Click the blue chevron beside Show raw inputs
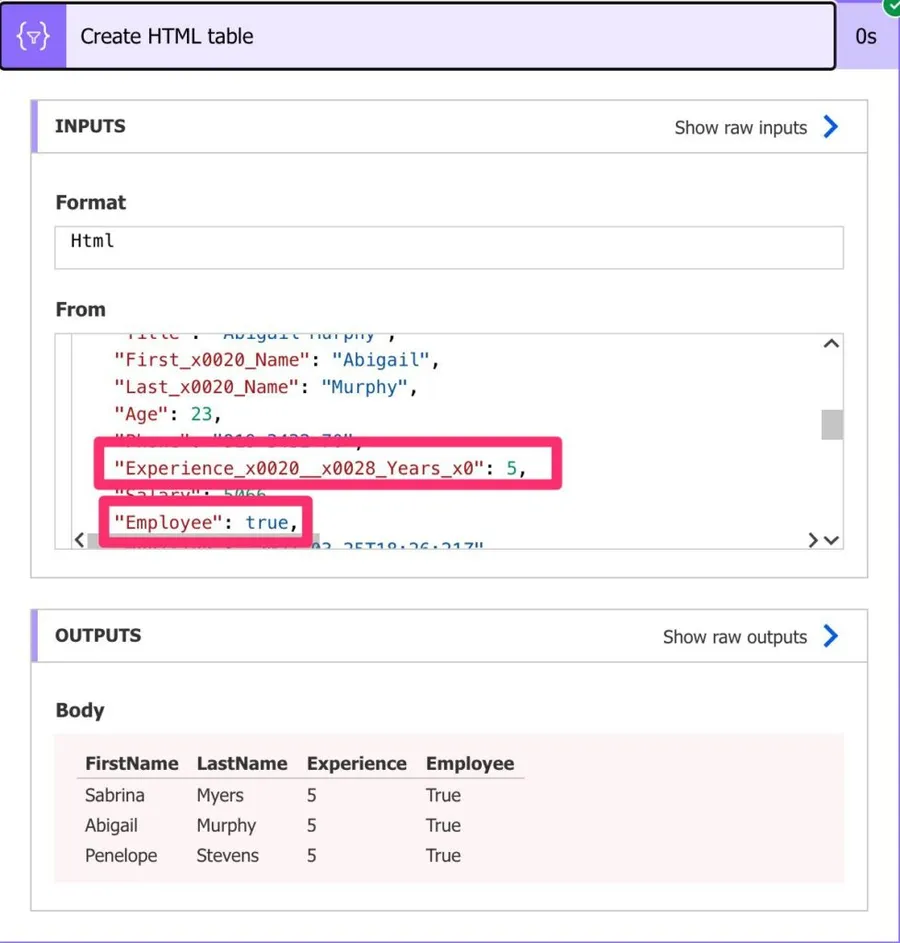This screenshot has height=943, width=900. pyautogui.click(x=830, y=127)
